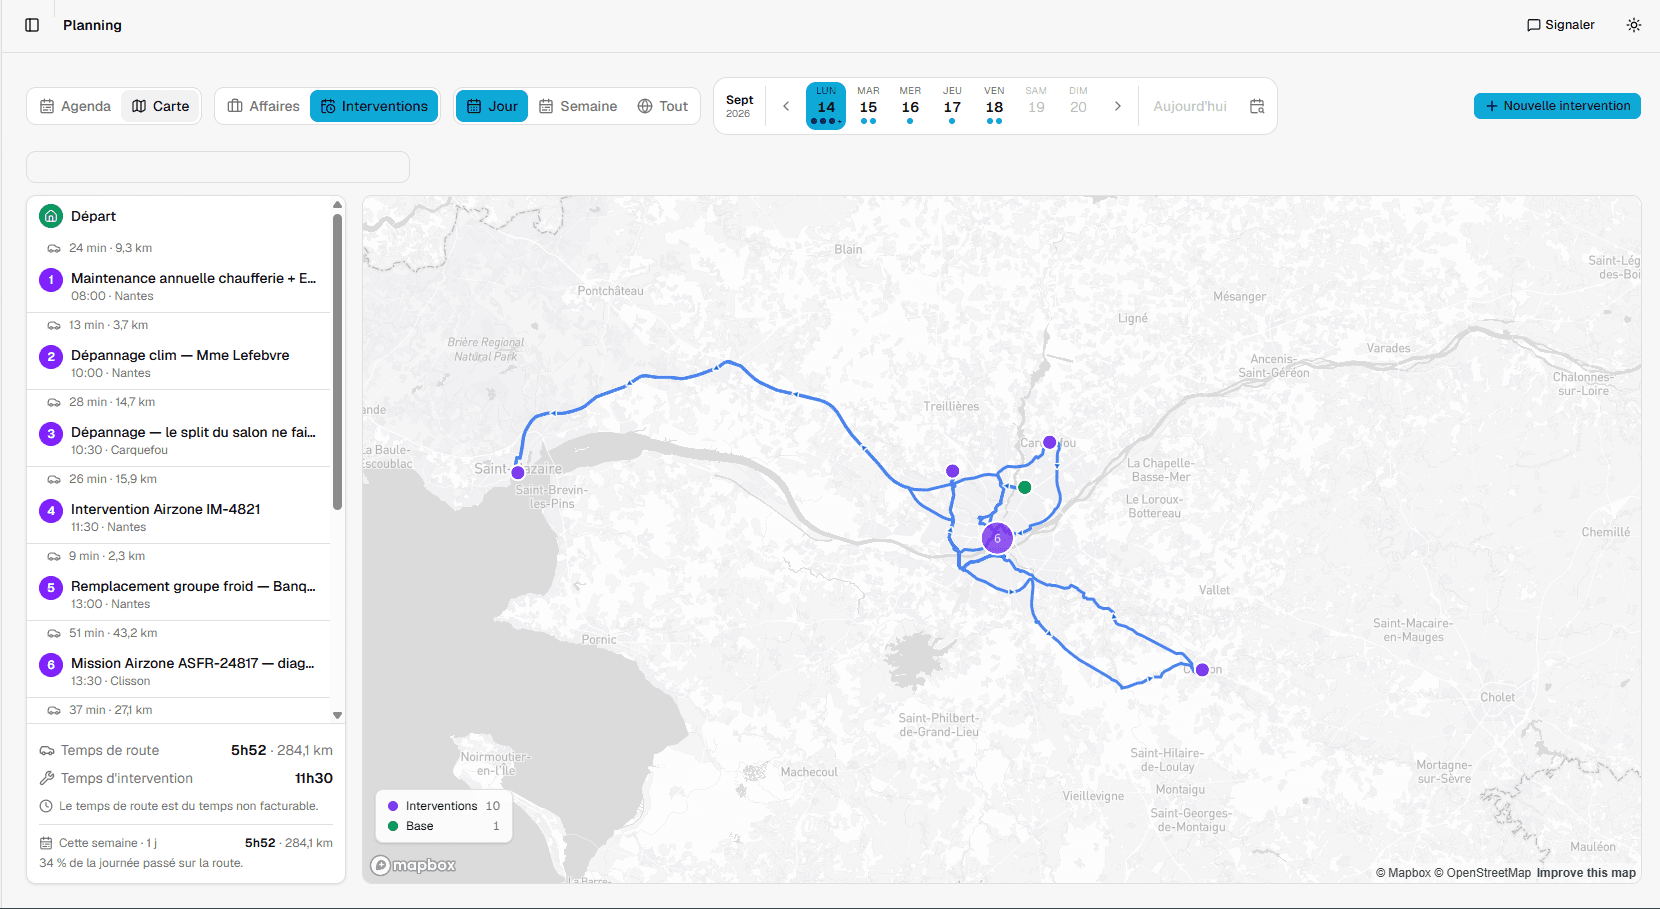Select Wednesday 16 in date strip
The height and width of the screenshot is (909, 1660).
click(910, 106)
